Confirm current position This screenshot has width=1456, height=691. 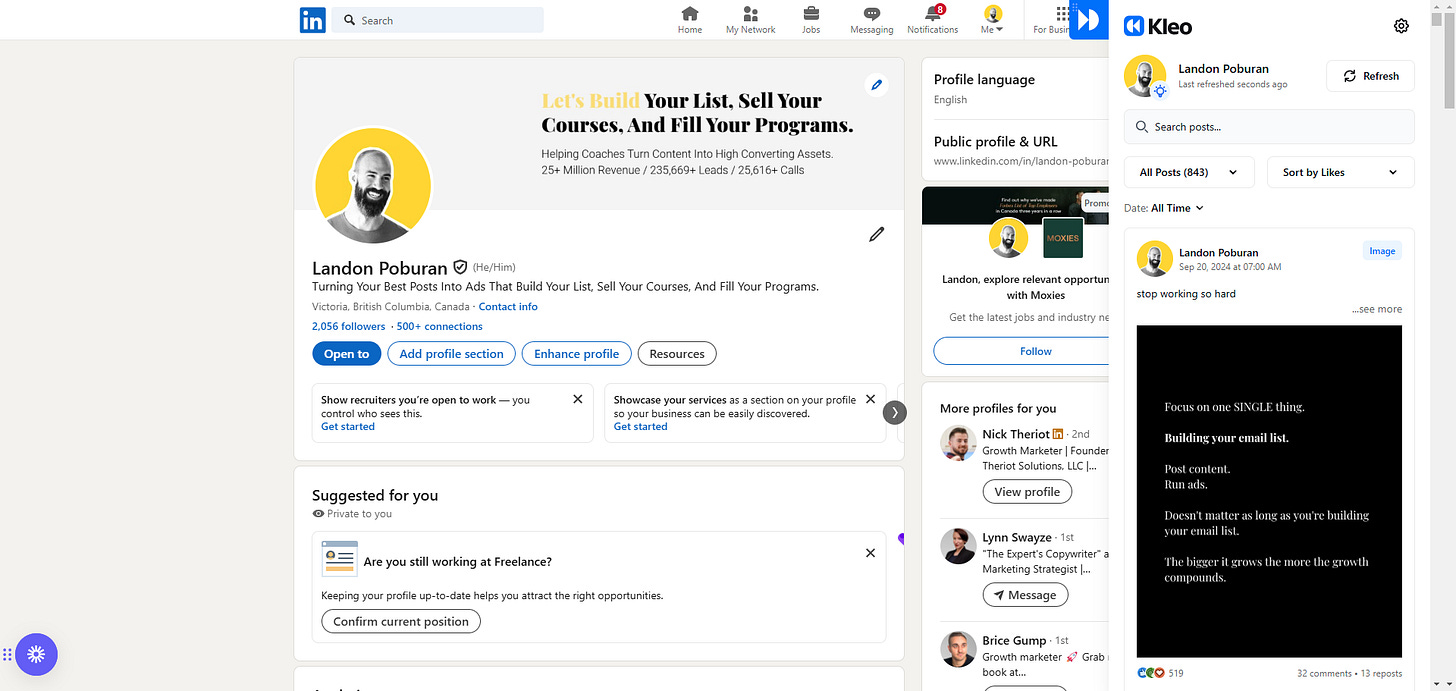(x=401, y=621)
